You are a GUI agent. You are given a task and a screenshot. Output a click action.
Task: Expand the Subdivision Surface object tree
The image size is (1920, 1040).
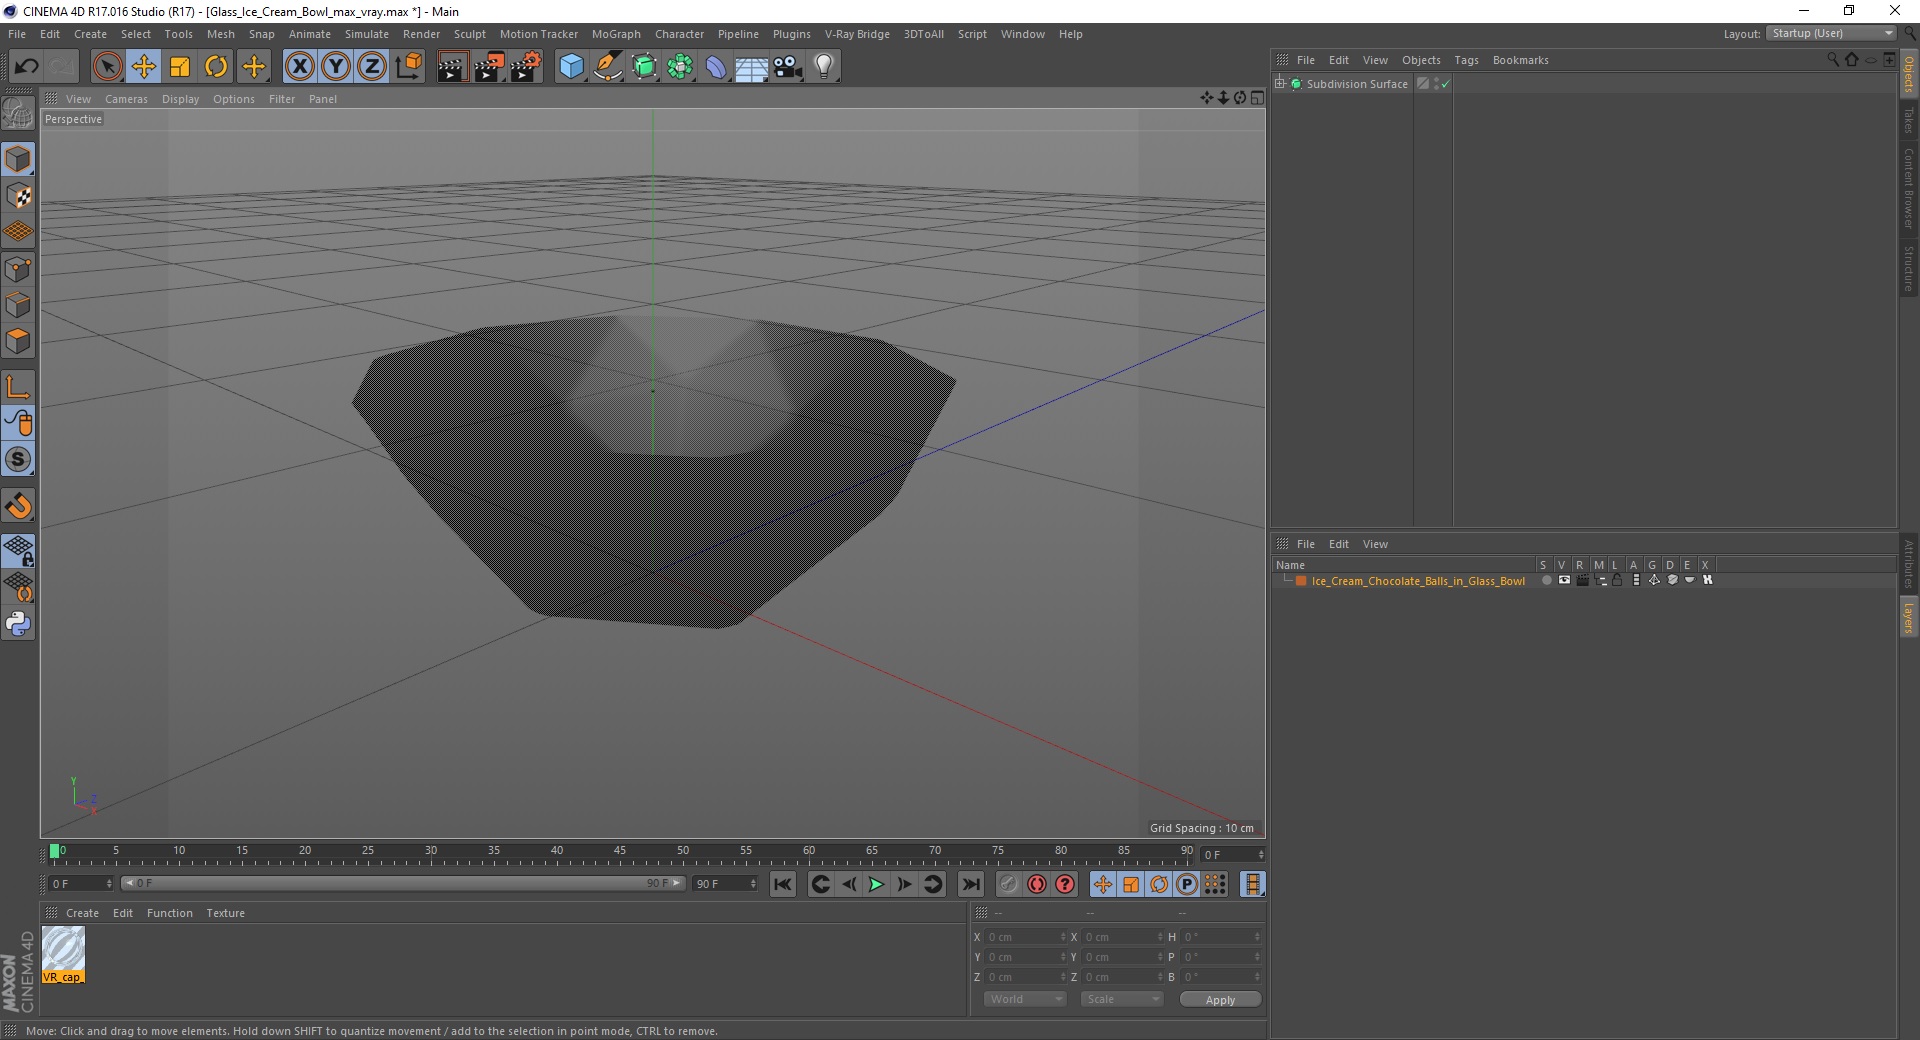(x=1280, y=84)
